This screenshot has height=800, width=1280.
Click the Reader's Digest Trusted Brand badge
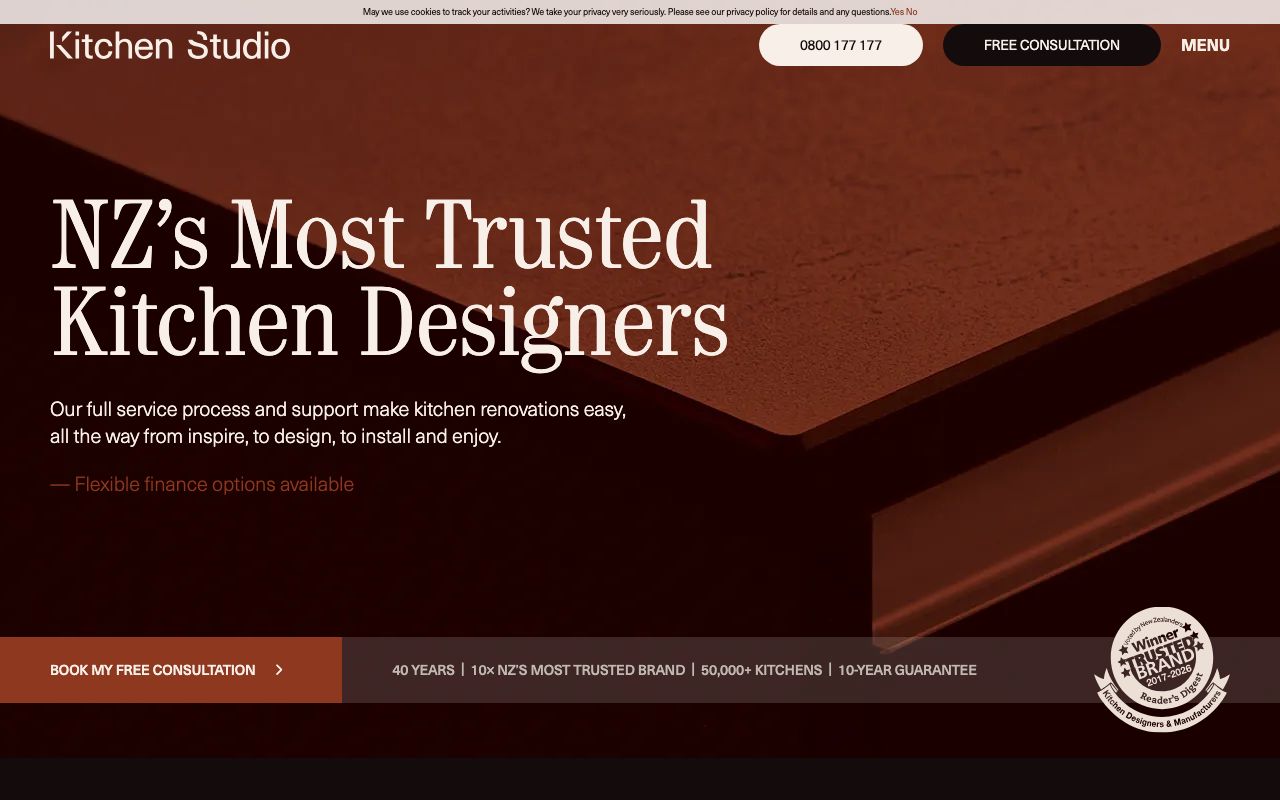(1162, 669)
